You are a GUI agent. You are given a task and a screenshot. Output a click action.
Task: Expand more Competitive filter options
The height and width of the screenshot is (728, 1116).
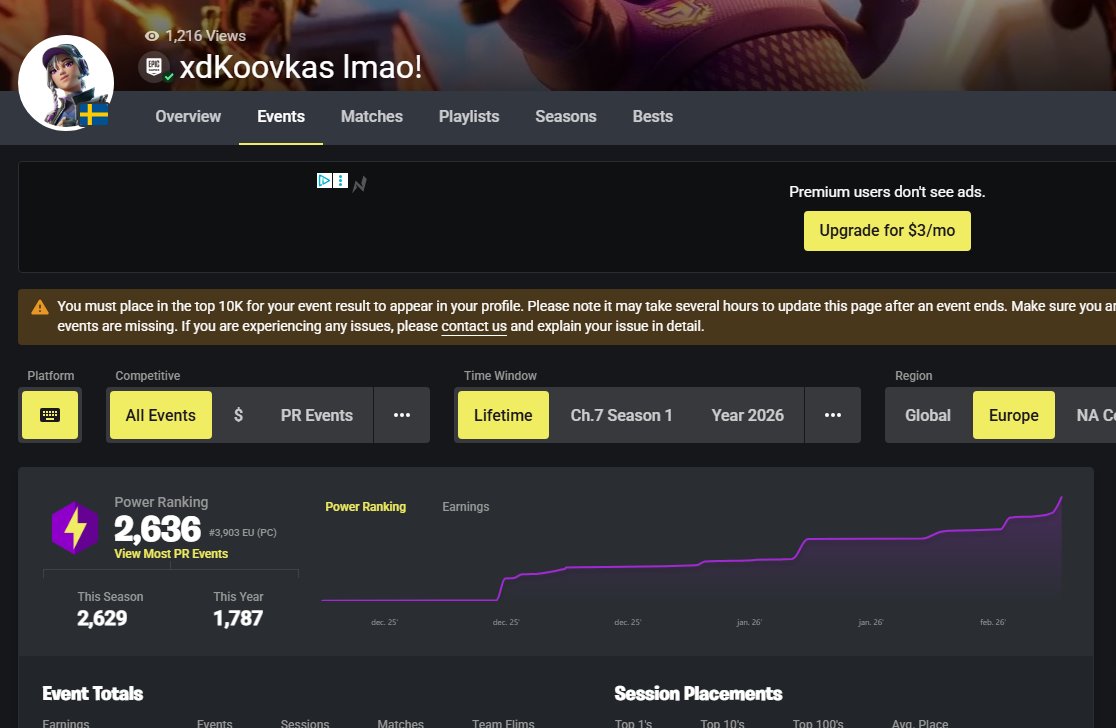click(x=402, y=415)
